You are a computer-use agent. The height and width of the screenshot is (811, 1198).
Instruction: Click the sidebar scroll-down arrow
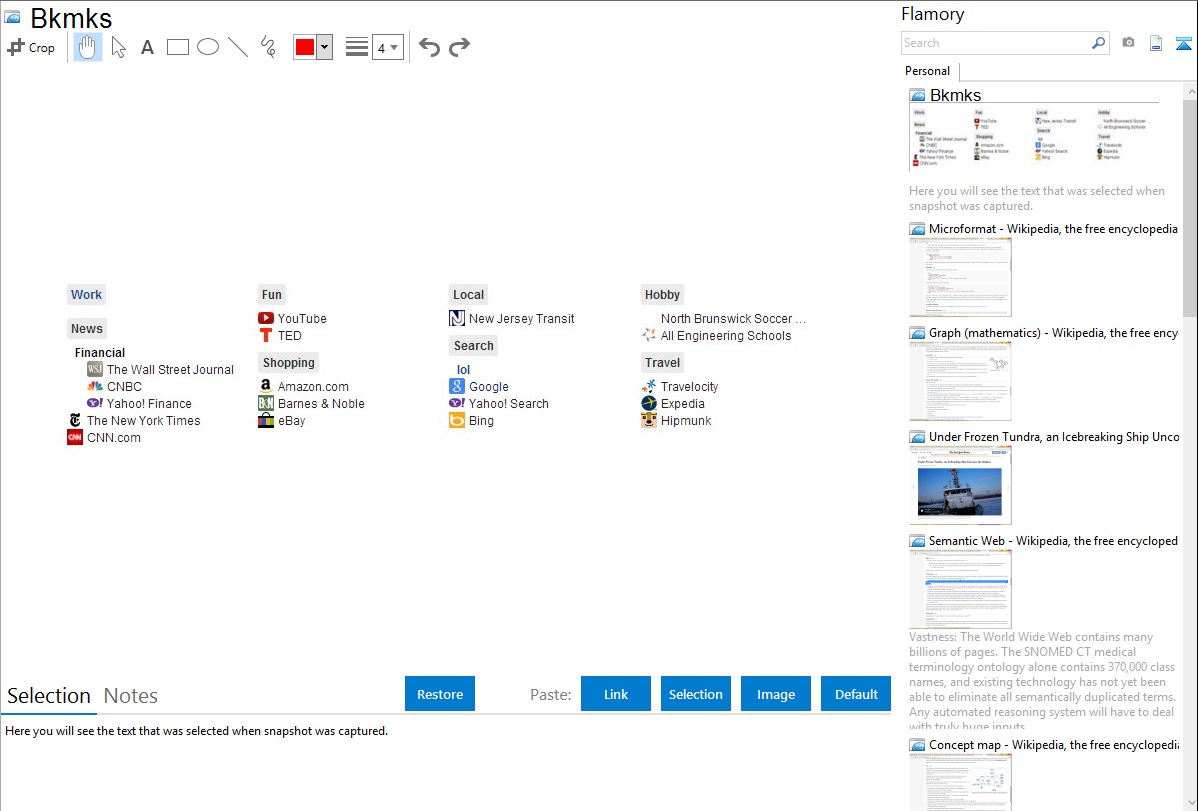[1190, 803]
